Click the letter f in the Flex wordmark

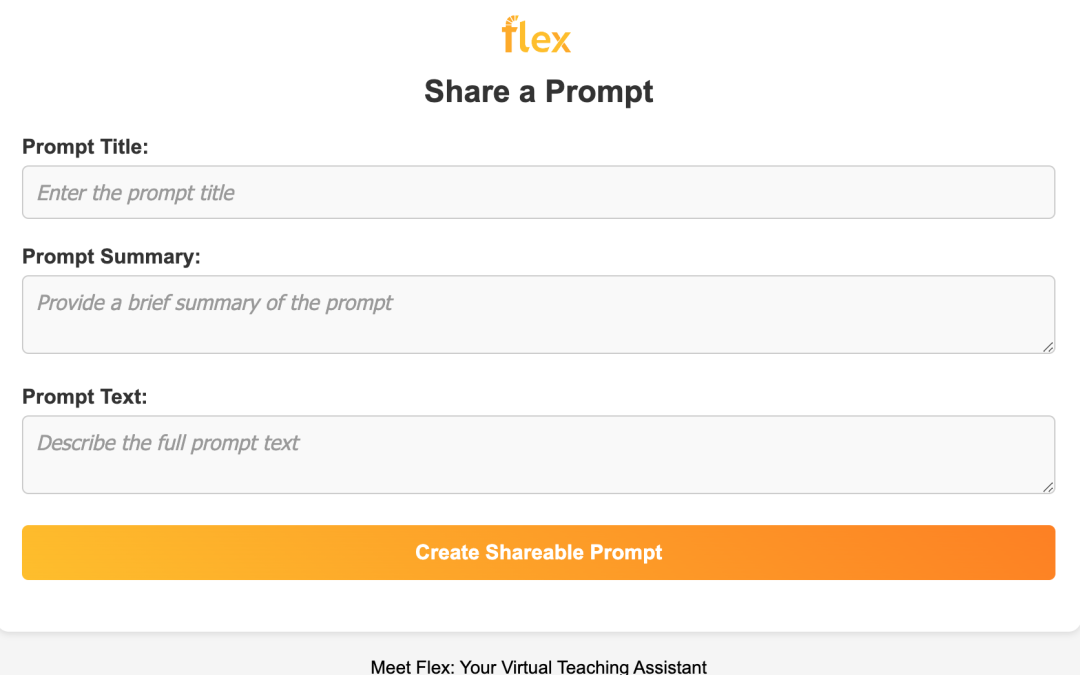click(508, 38)
